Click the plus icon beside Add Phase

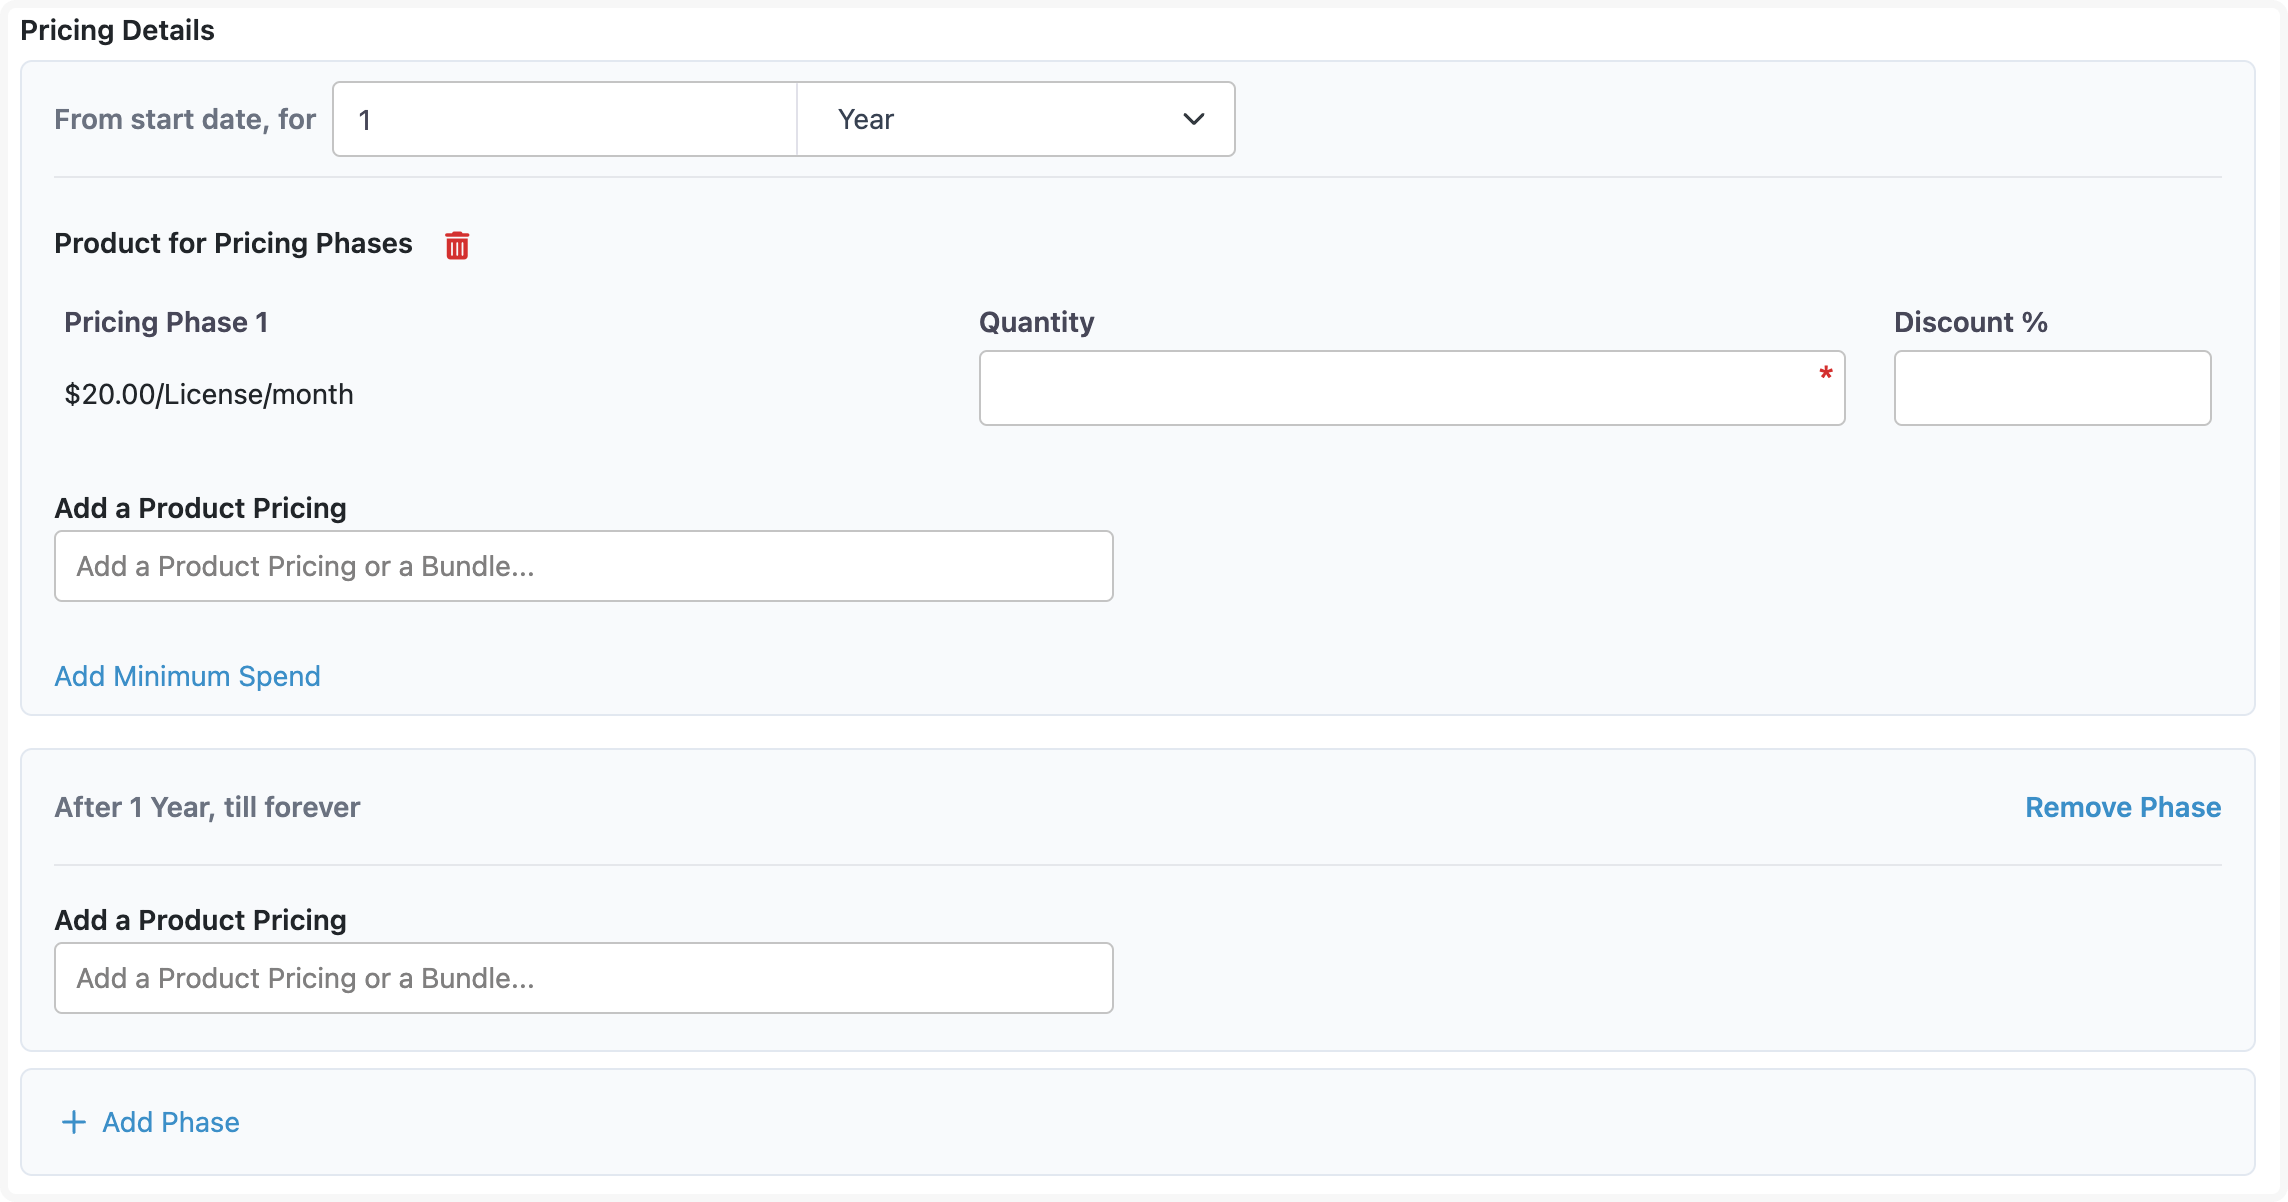click(x=74, y=1122)
